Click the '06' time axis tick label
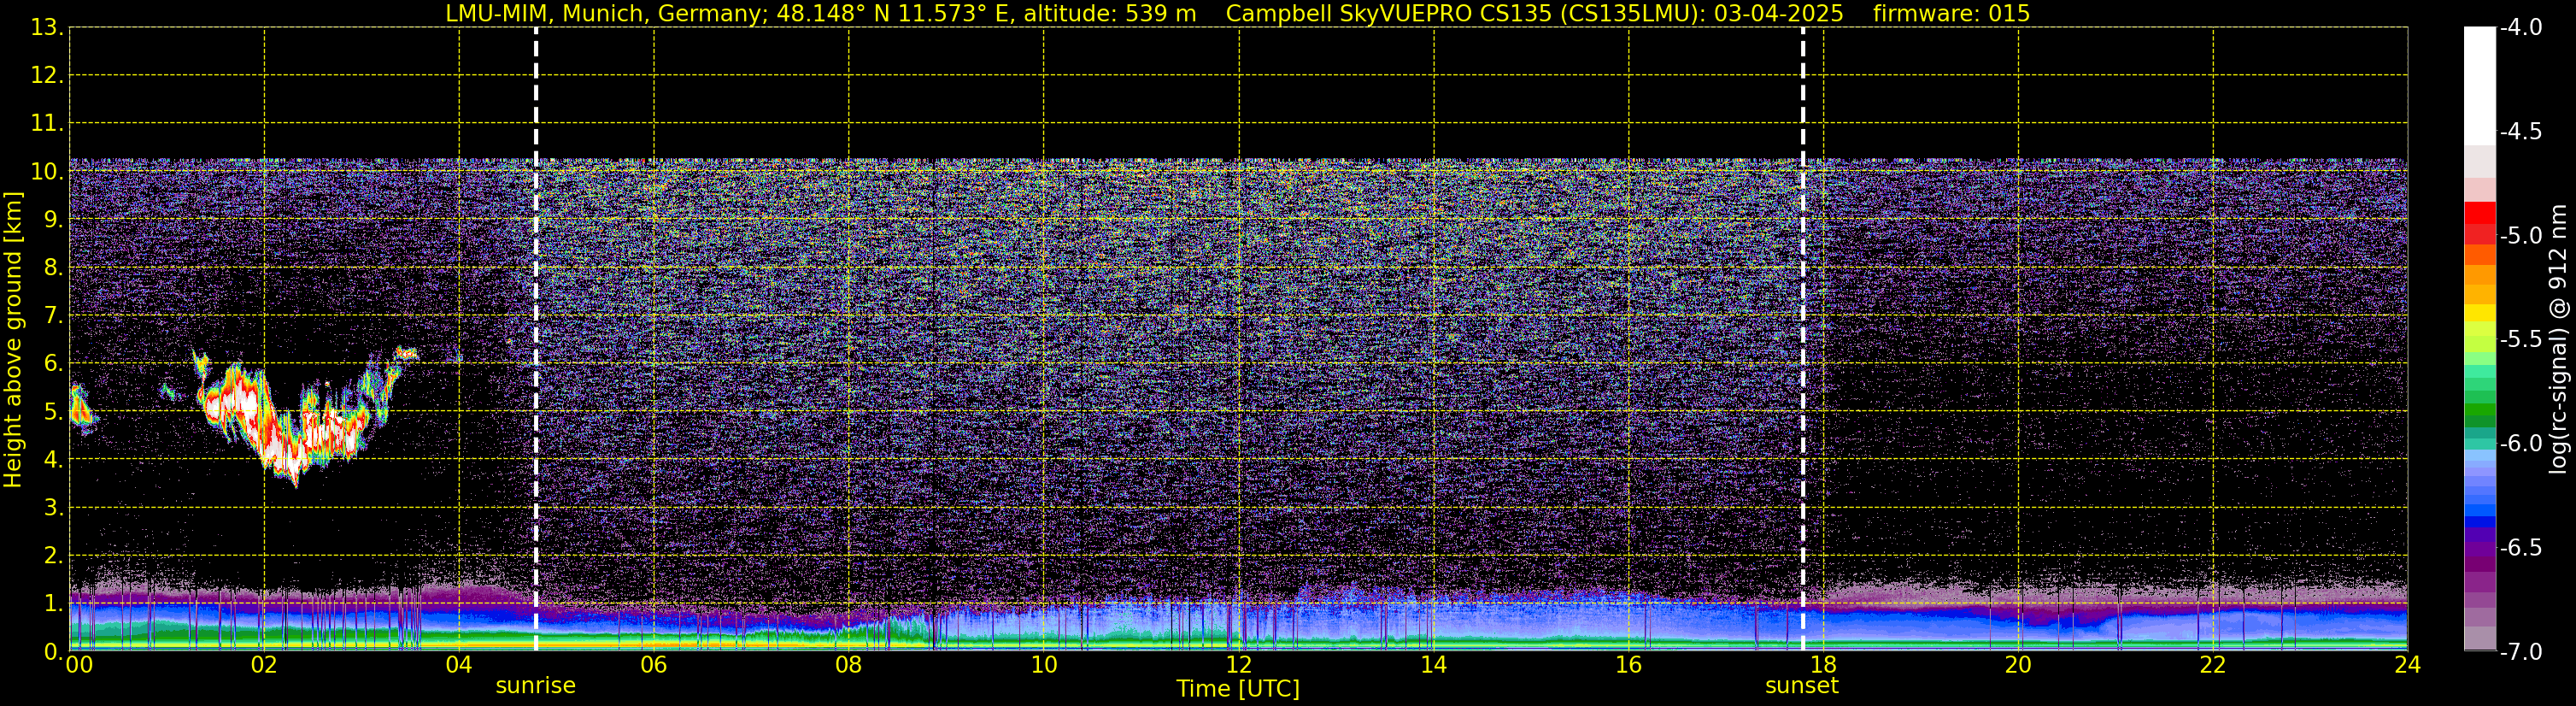This screenshot has width=2576, height=706. pos(654,666)
